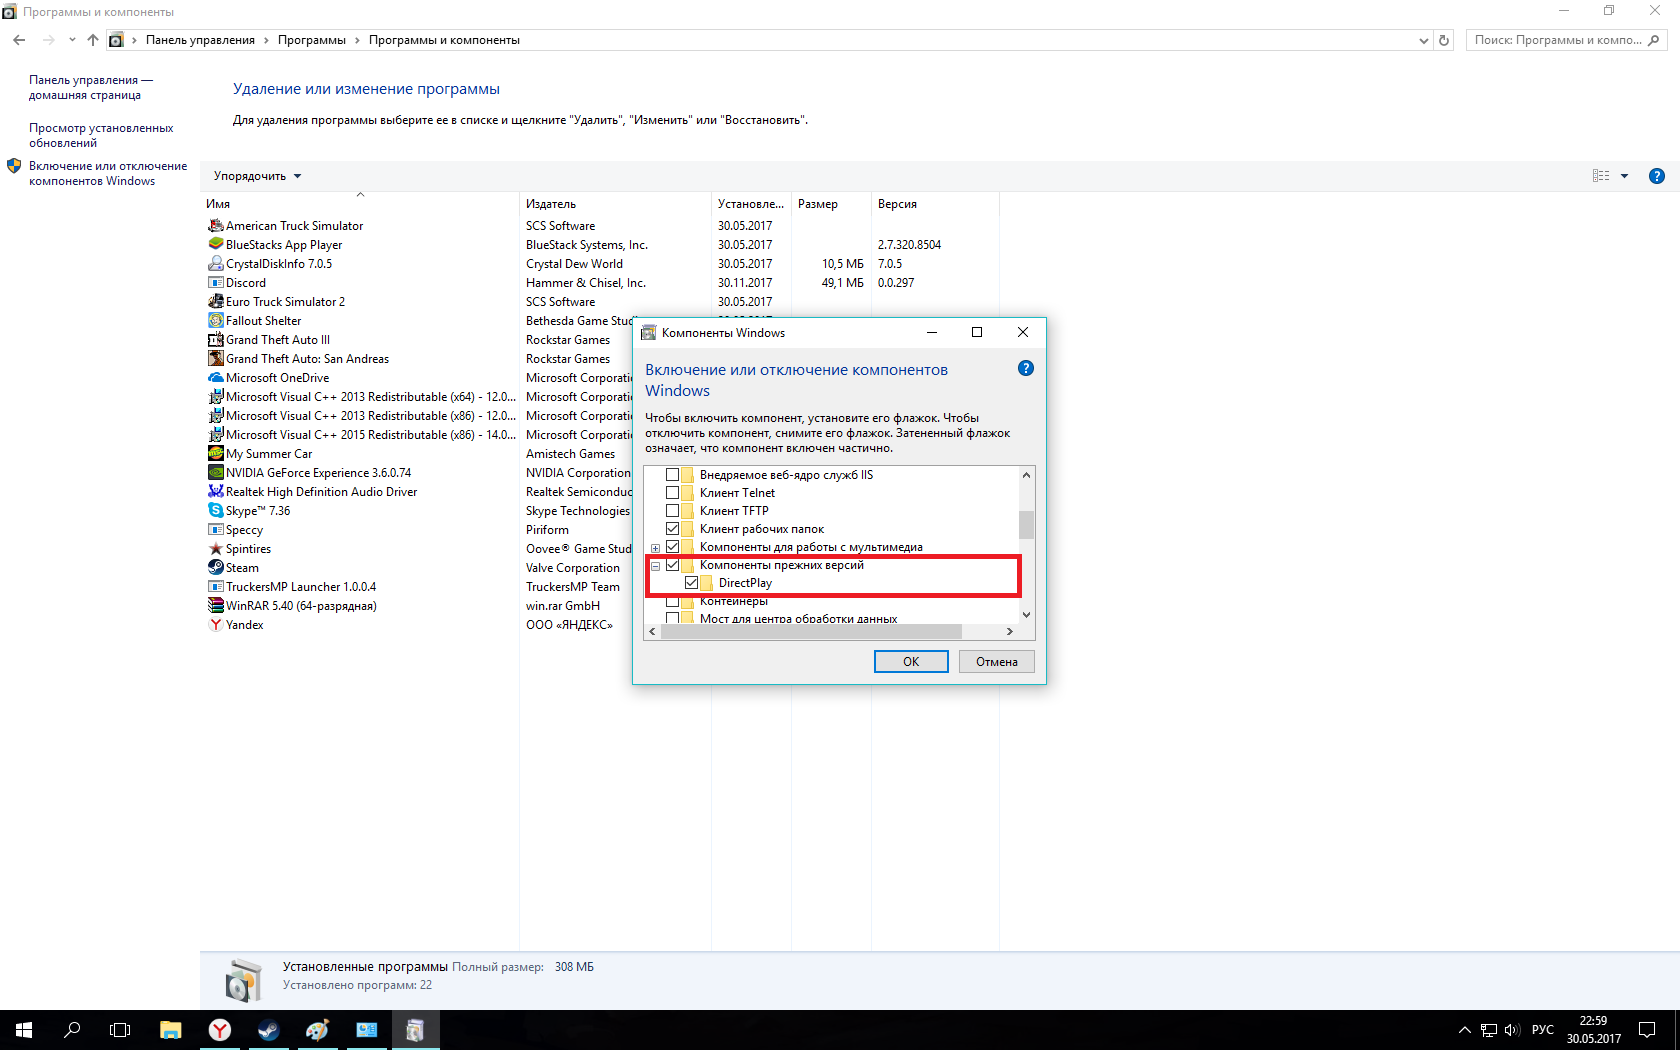
Task: Go to Программы breadcrumb
Action: (312, 40)
